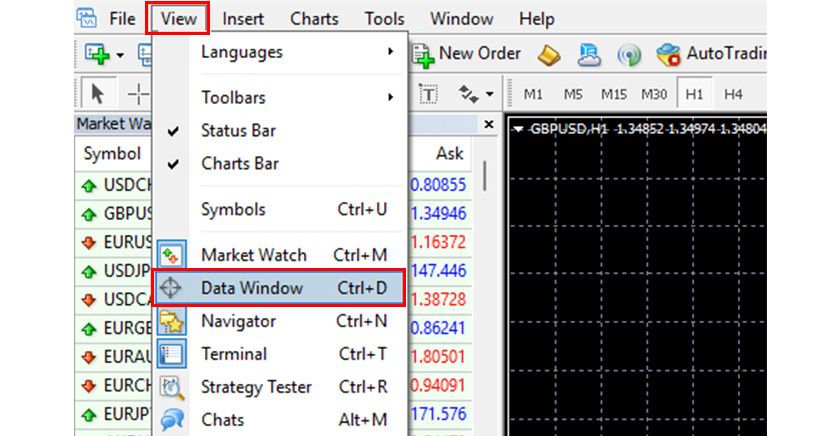Image resolution: width=840 pixels, height=436 pixels.
Task: Click the Data Window crosshair icon
Action: click(x=172, y=288)
